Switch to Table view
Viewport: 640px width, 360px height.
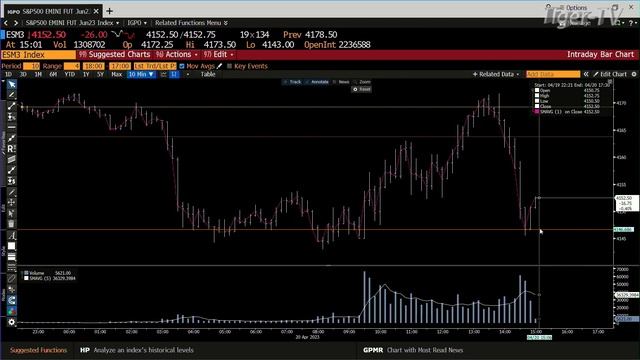[x=208, y=74]
